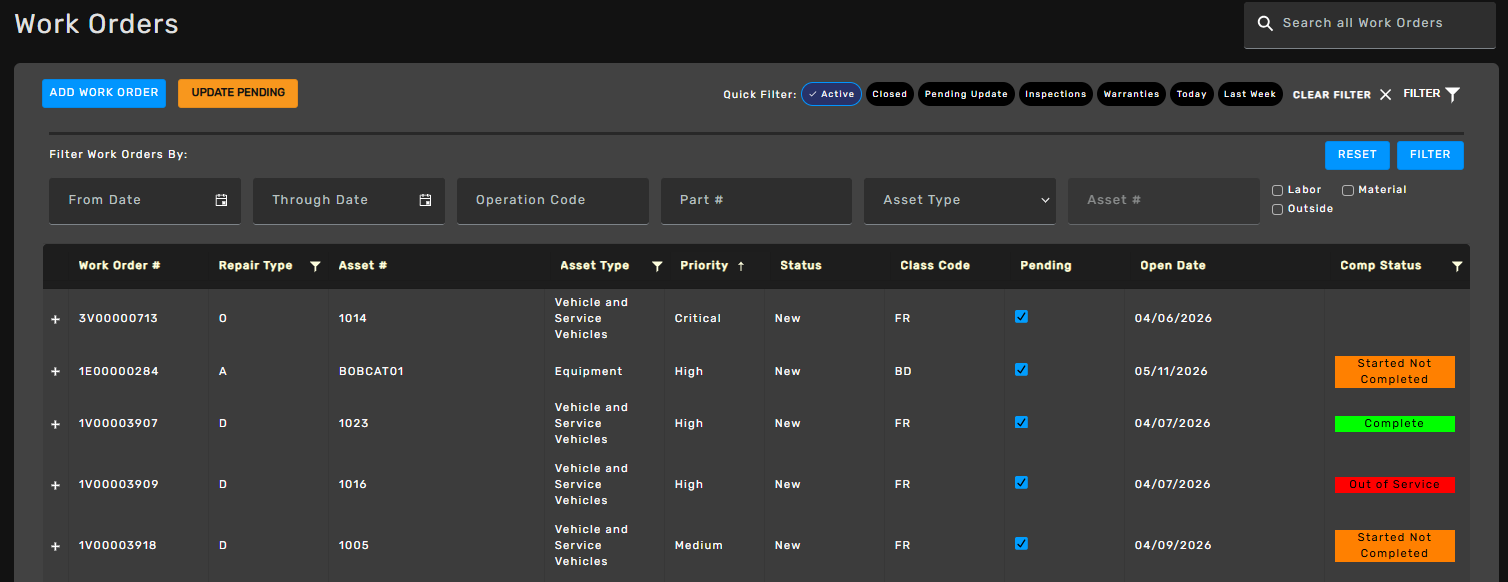Click the From Date input field

[145, 201]
